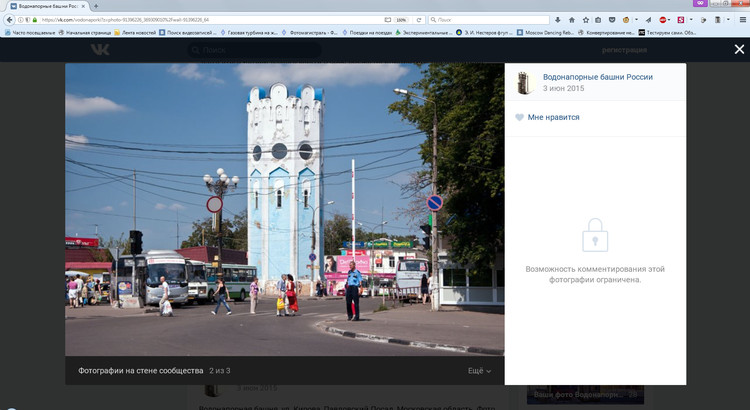Open the purple mask icon in title bar

pyautogui.click(x=700, y=3)
